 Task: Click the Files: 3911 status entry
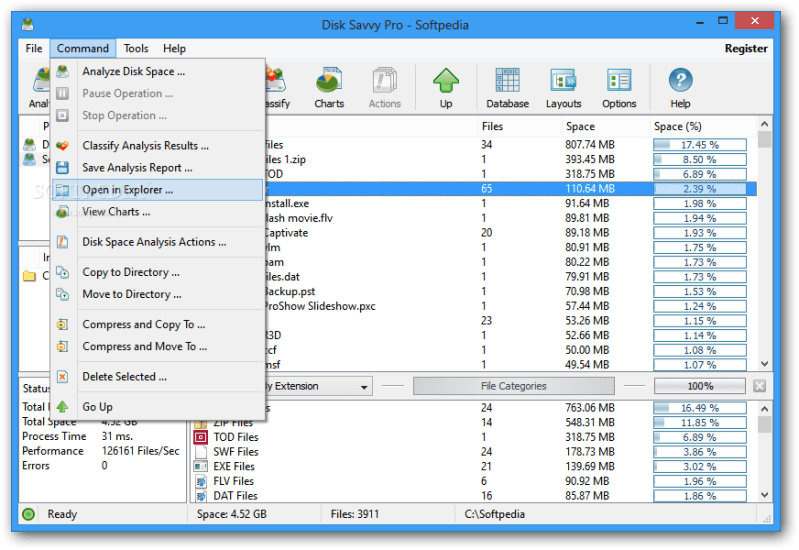[355, 514]
